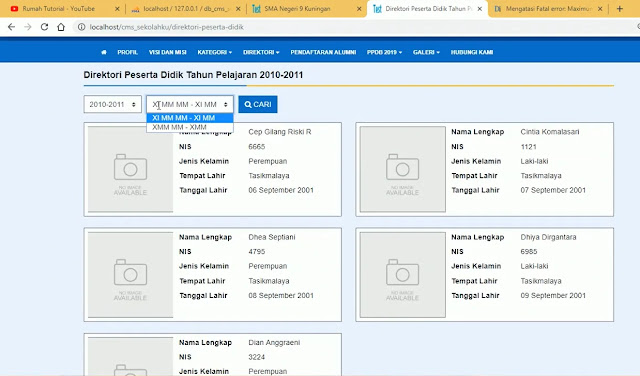The image size is (640, 376).
Task: Expand the GALERI dropdown menu
Action: pyautogui.click(x=426, y=52)
